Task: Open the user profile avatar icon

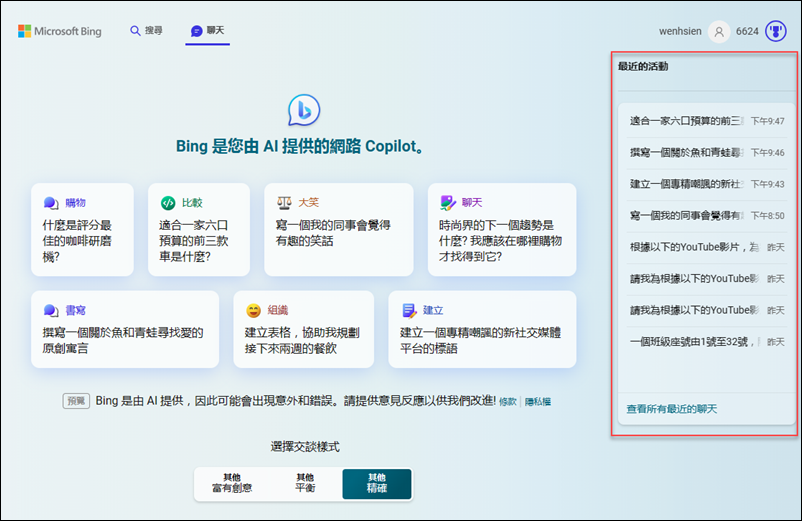Action: [x=719, y=32]
